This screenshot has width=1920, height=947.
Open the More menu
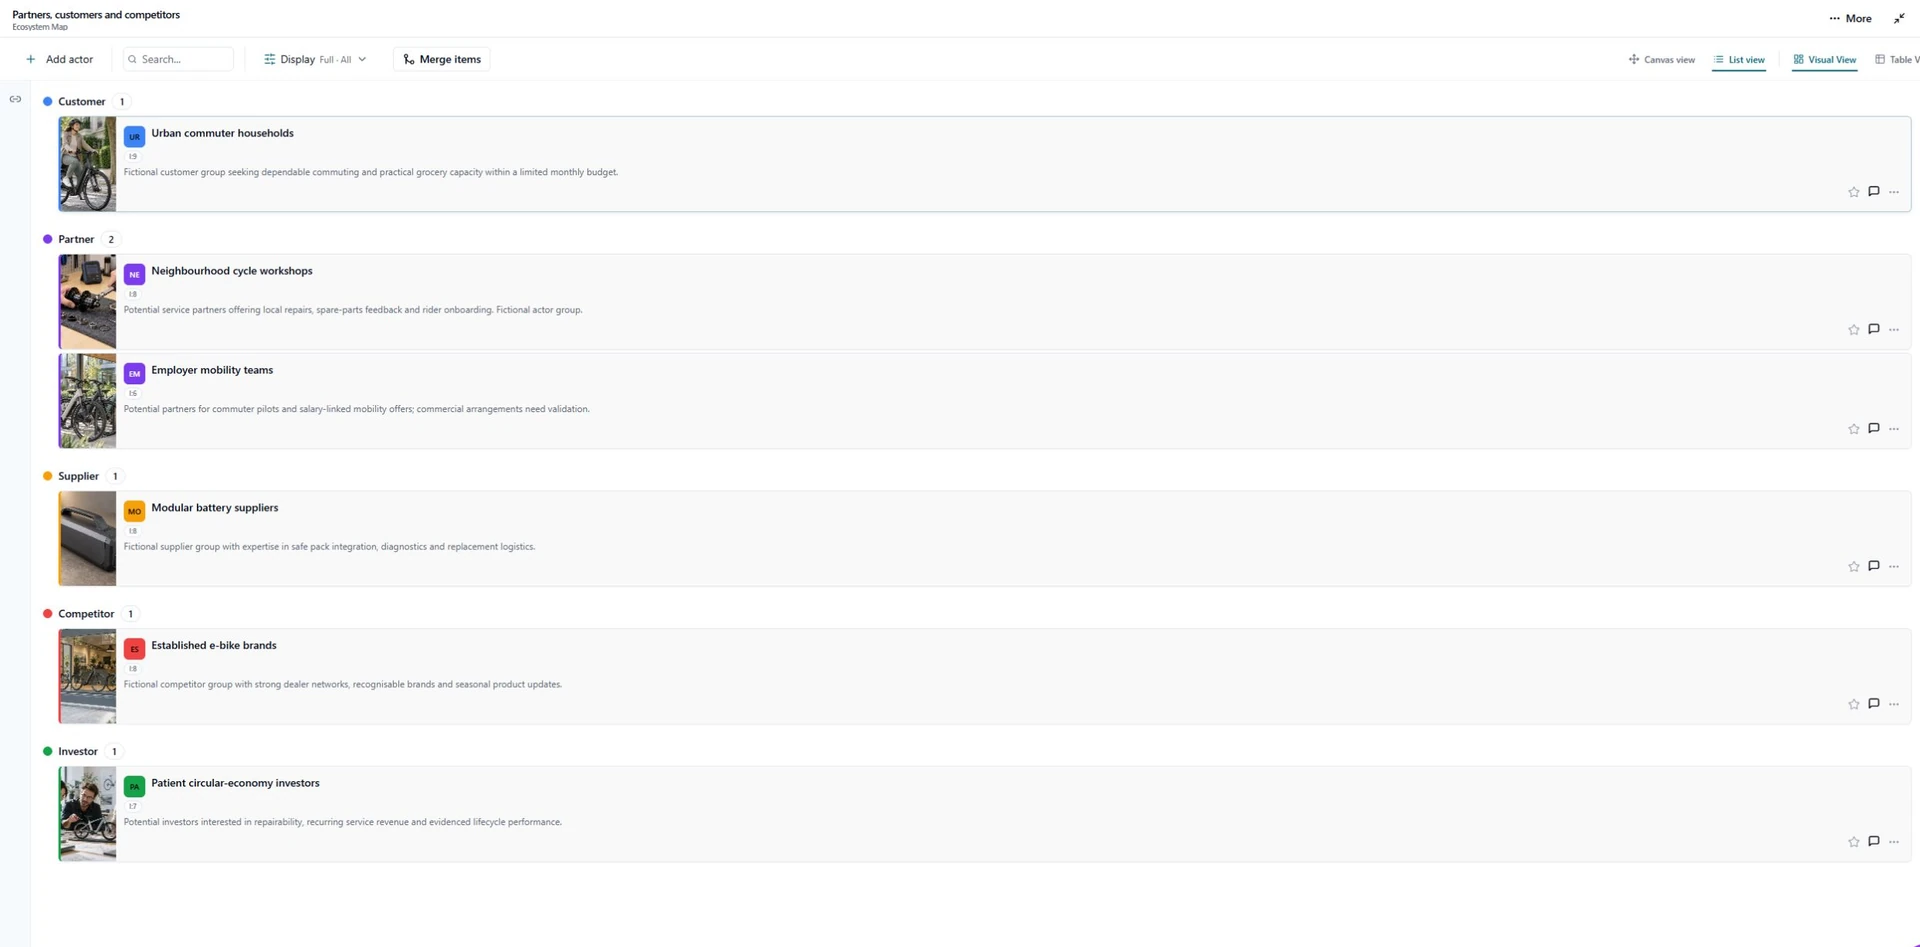[1850, 18]
